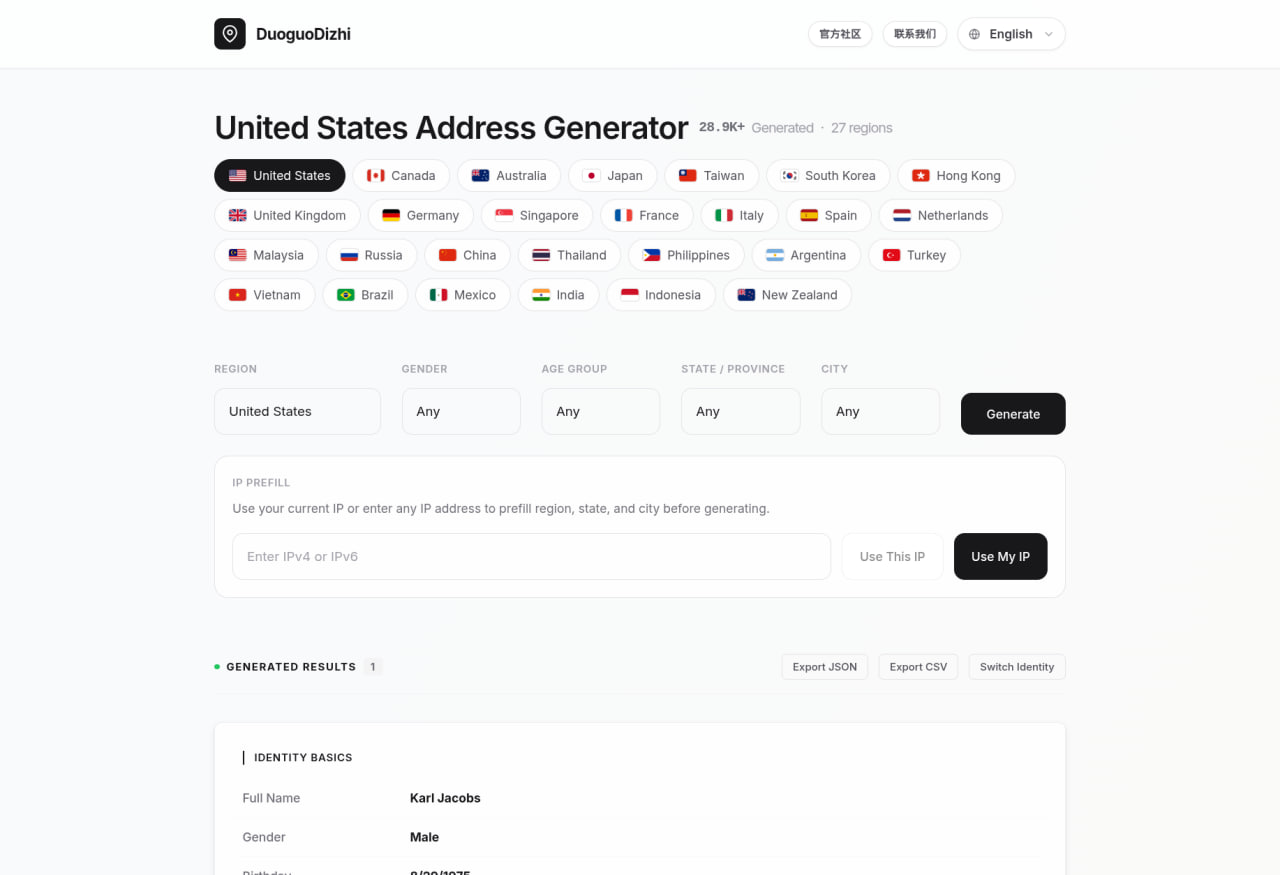Open the Gender dropdown

(x=461, y=411)
